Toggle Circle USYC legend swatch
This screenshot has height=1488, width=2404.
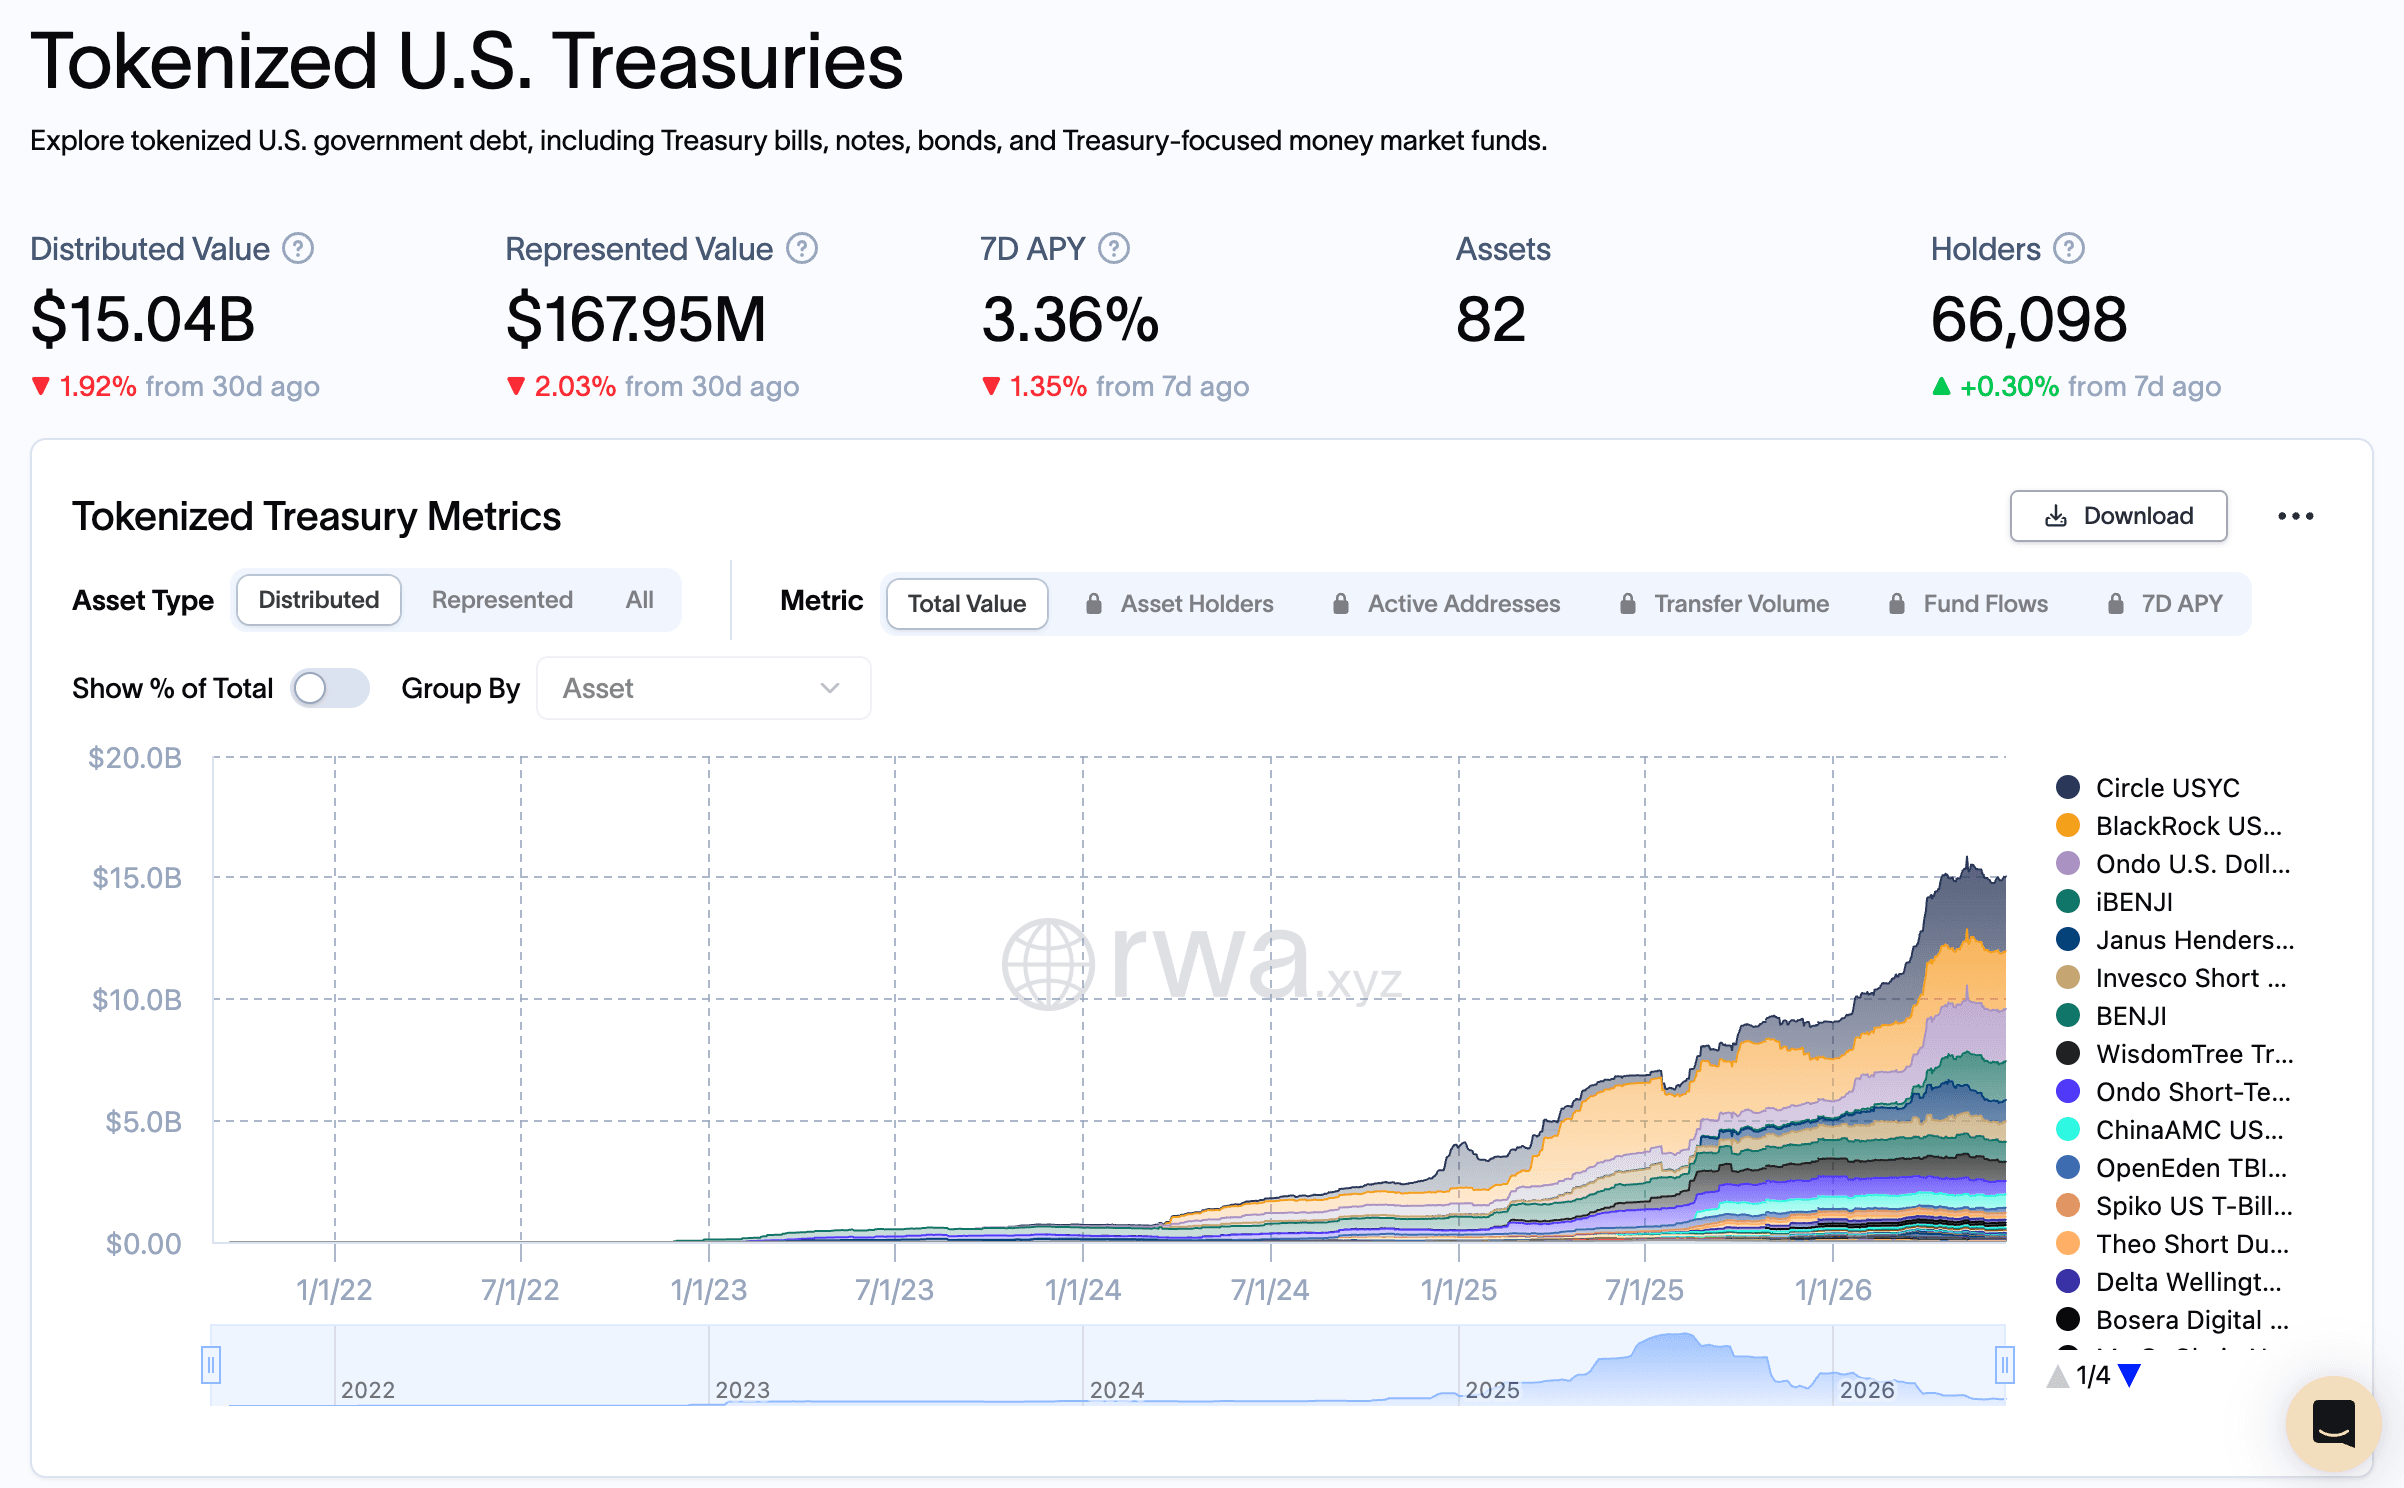[x=2068, y=787]
